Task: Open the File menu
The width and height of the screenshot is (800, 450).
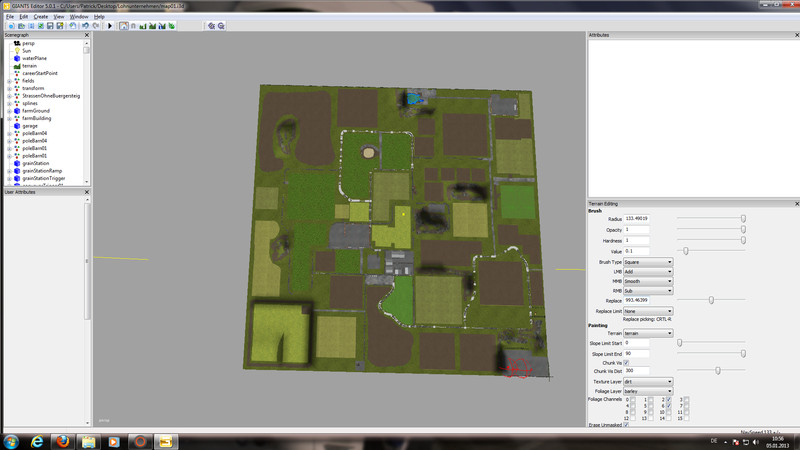Action: 10,17
